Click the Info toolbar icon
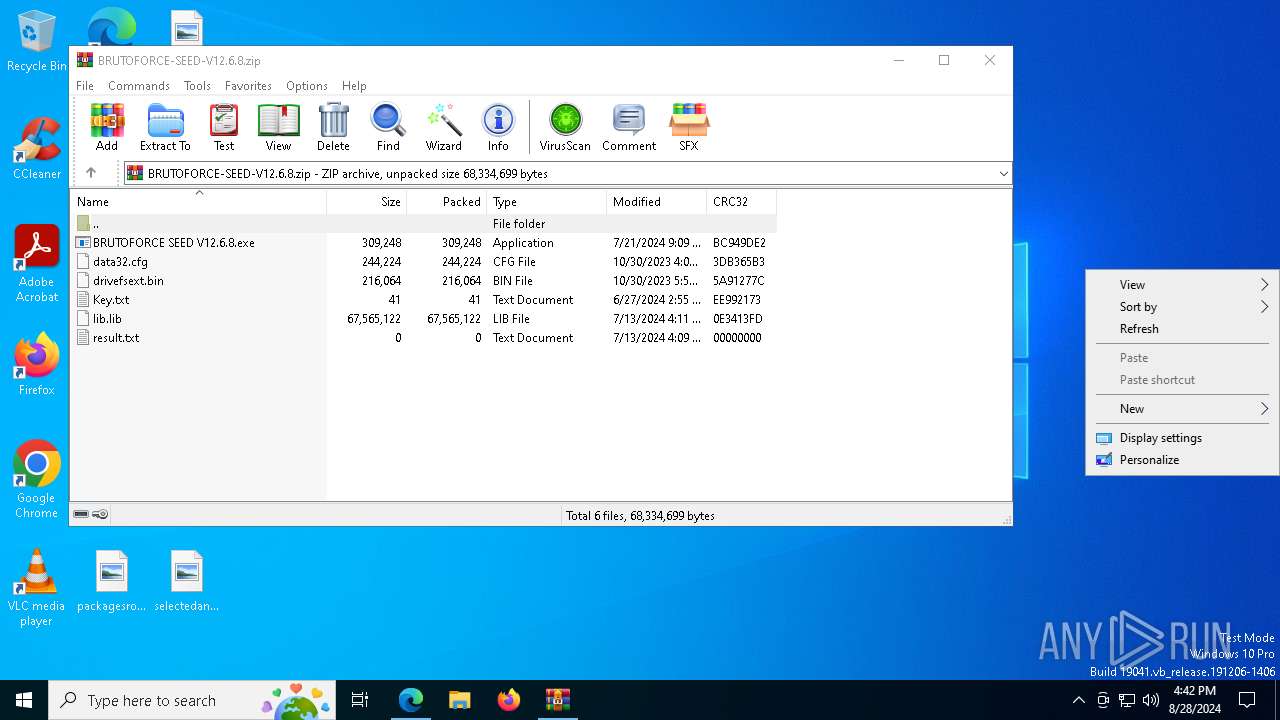 498,127
